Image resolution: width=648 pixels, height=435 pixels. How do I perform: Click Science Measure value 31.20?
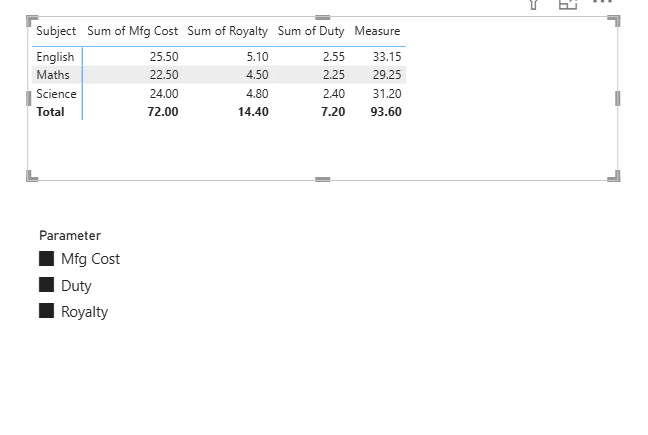[x=387, y=94]
